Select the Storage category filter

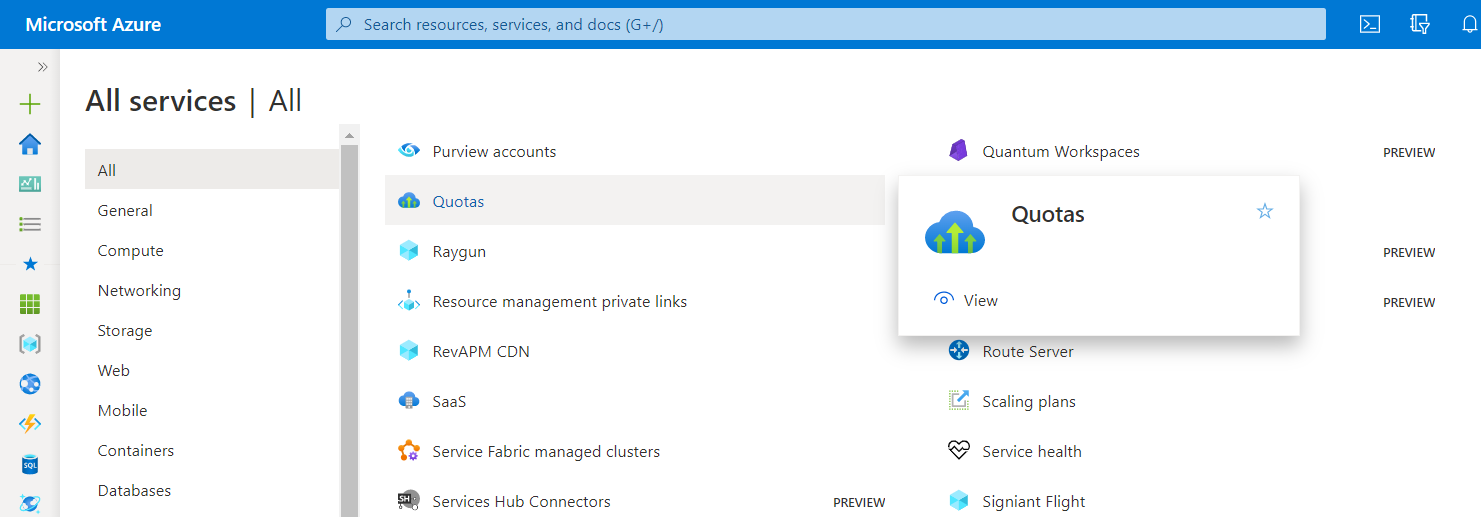[125, 331]
